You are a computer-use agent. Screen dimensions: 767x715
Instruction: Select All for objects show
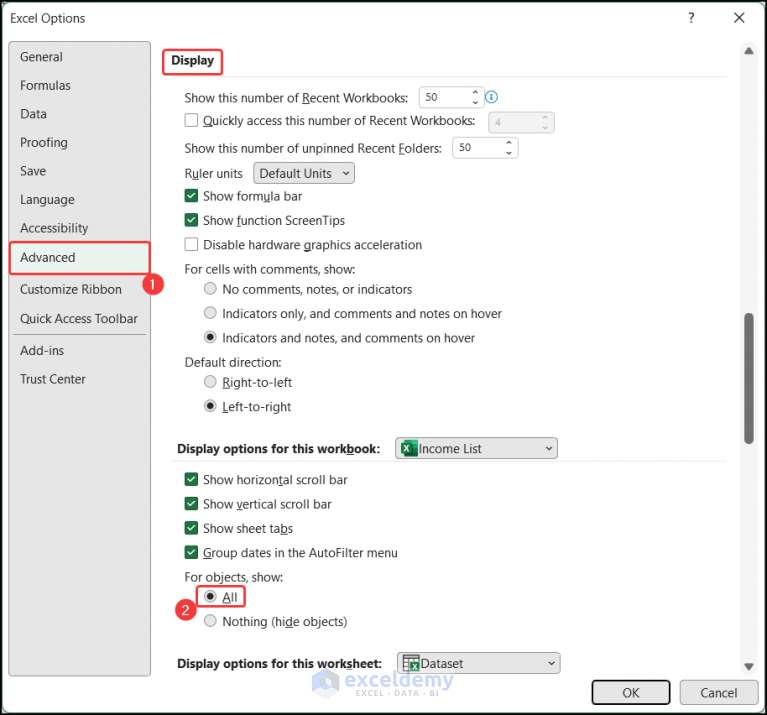[210, 597]
